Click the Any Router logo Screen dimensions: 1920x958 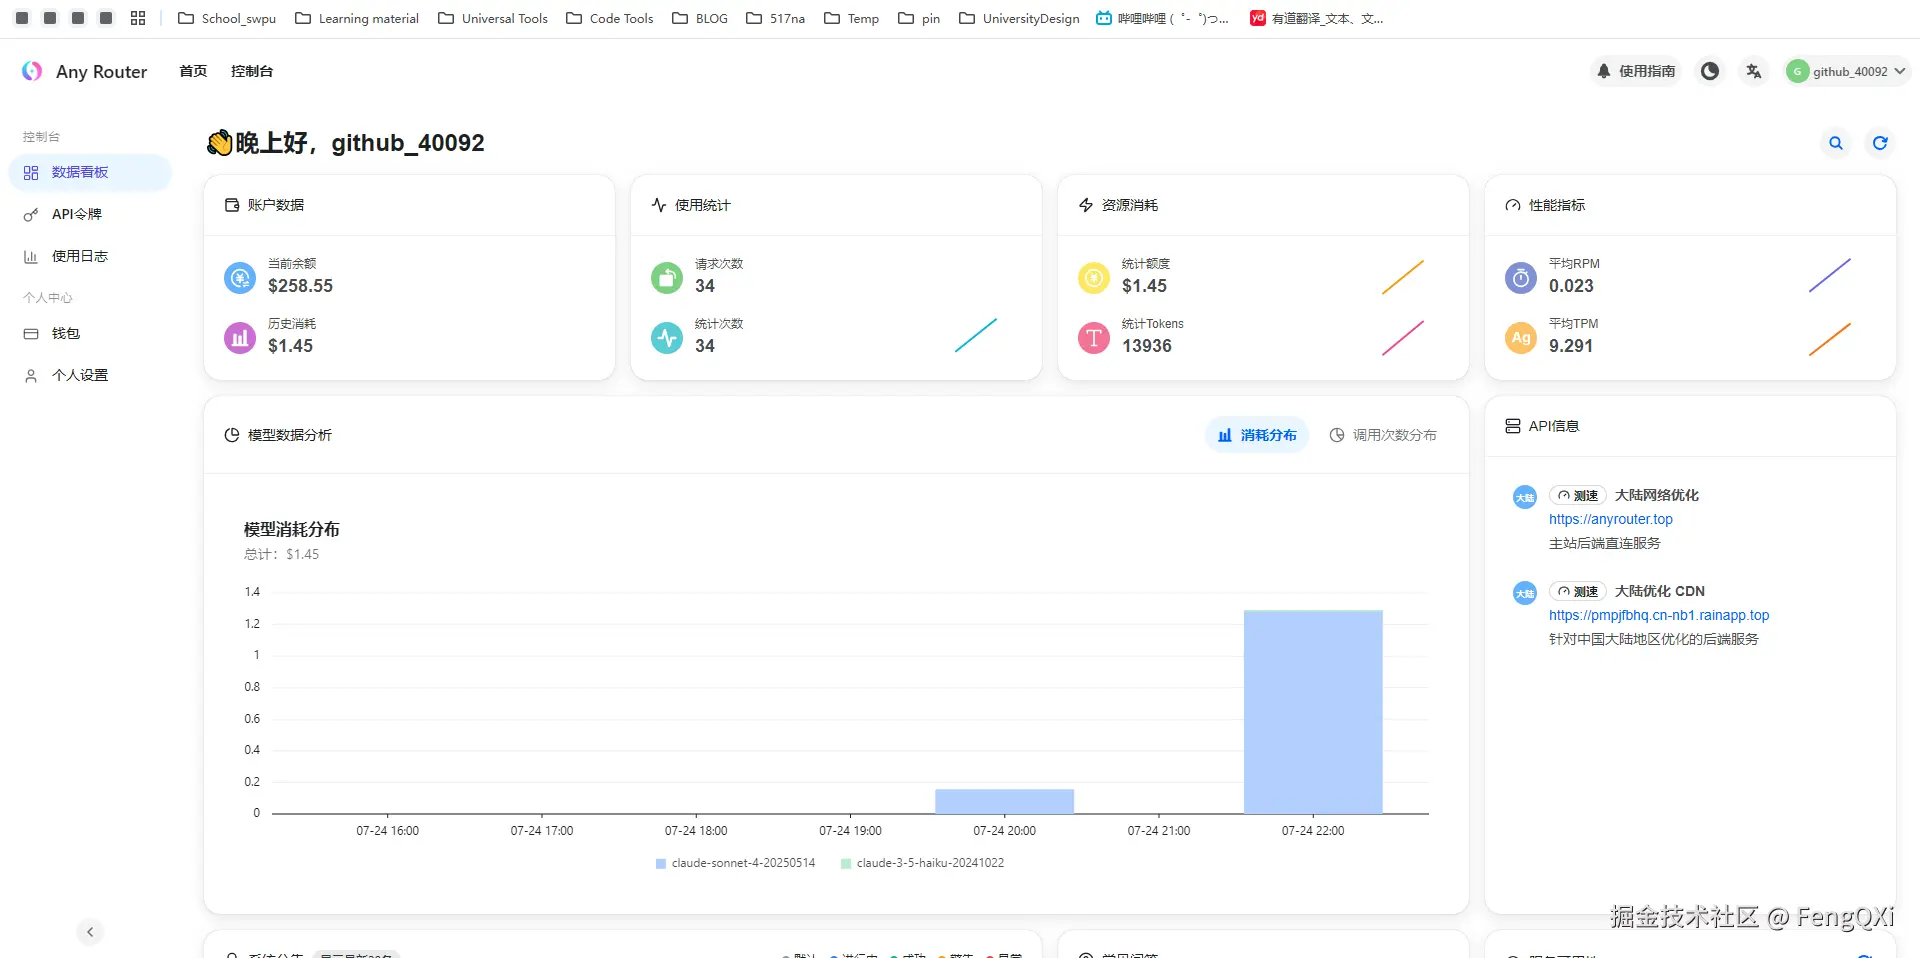click(x=85, y=71)
